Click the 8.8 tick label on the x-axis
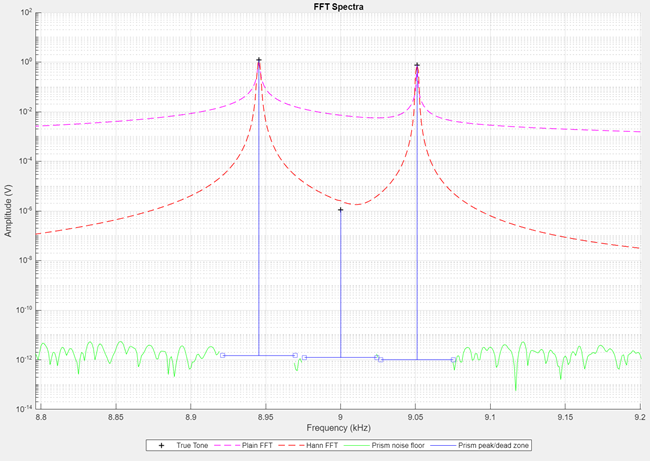The image size is (650, 461). coord(41,417)
